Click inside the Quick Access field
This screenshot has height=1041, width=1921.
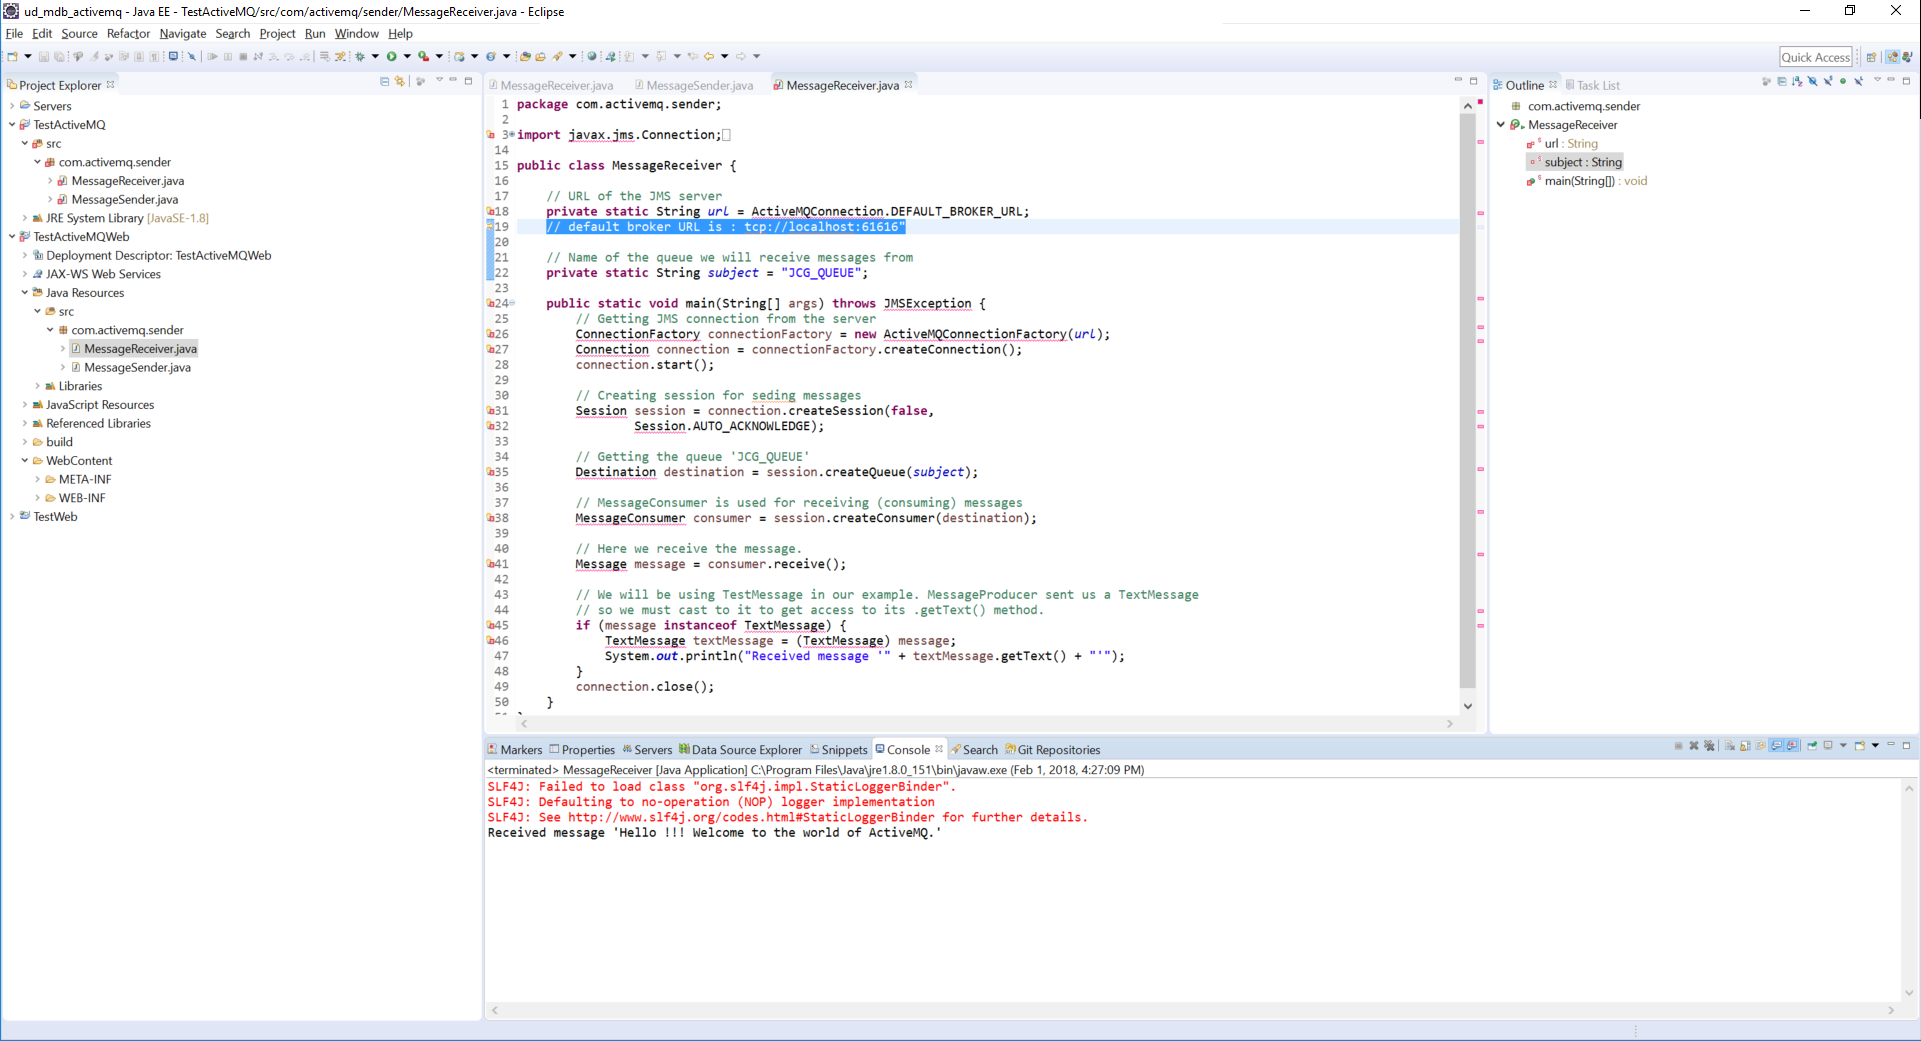[x=1817, y=56]
